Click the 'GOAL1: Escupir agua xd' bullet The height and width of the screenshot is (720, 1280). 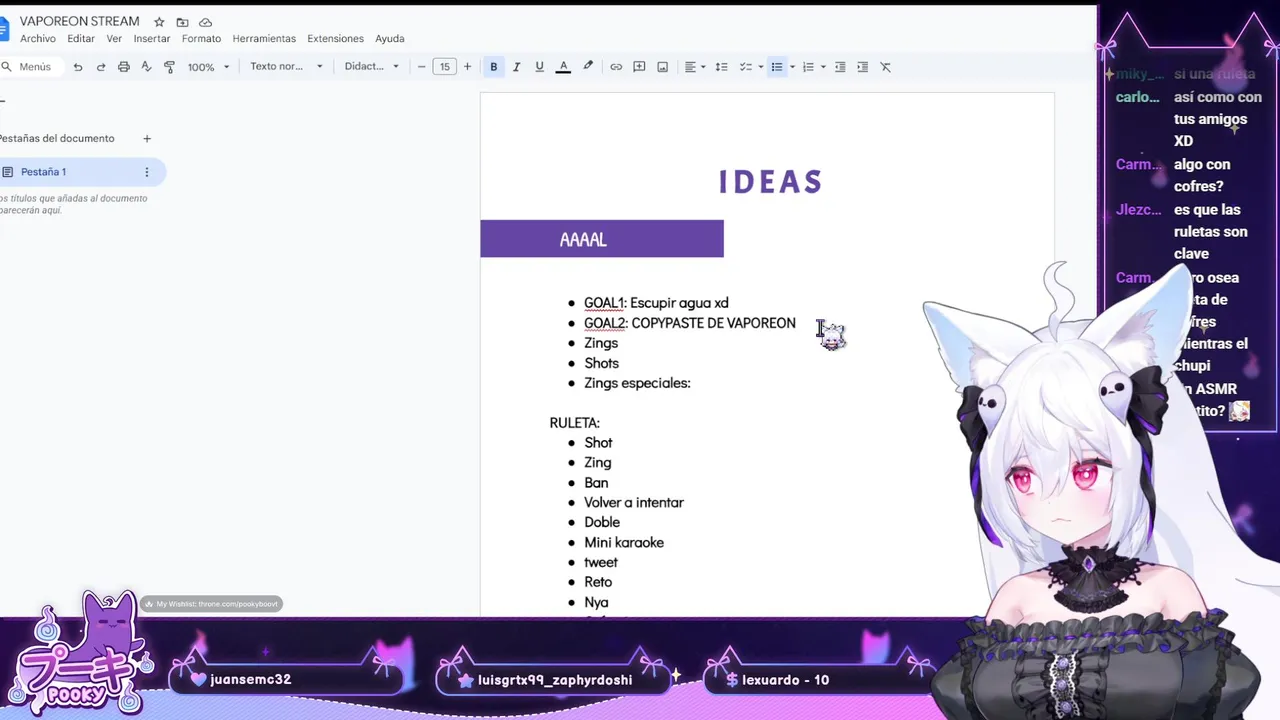click(656, 303)
